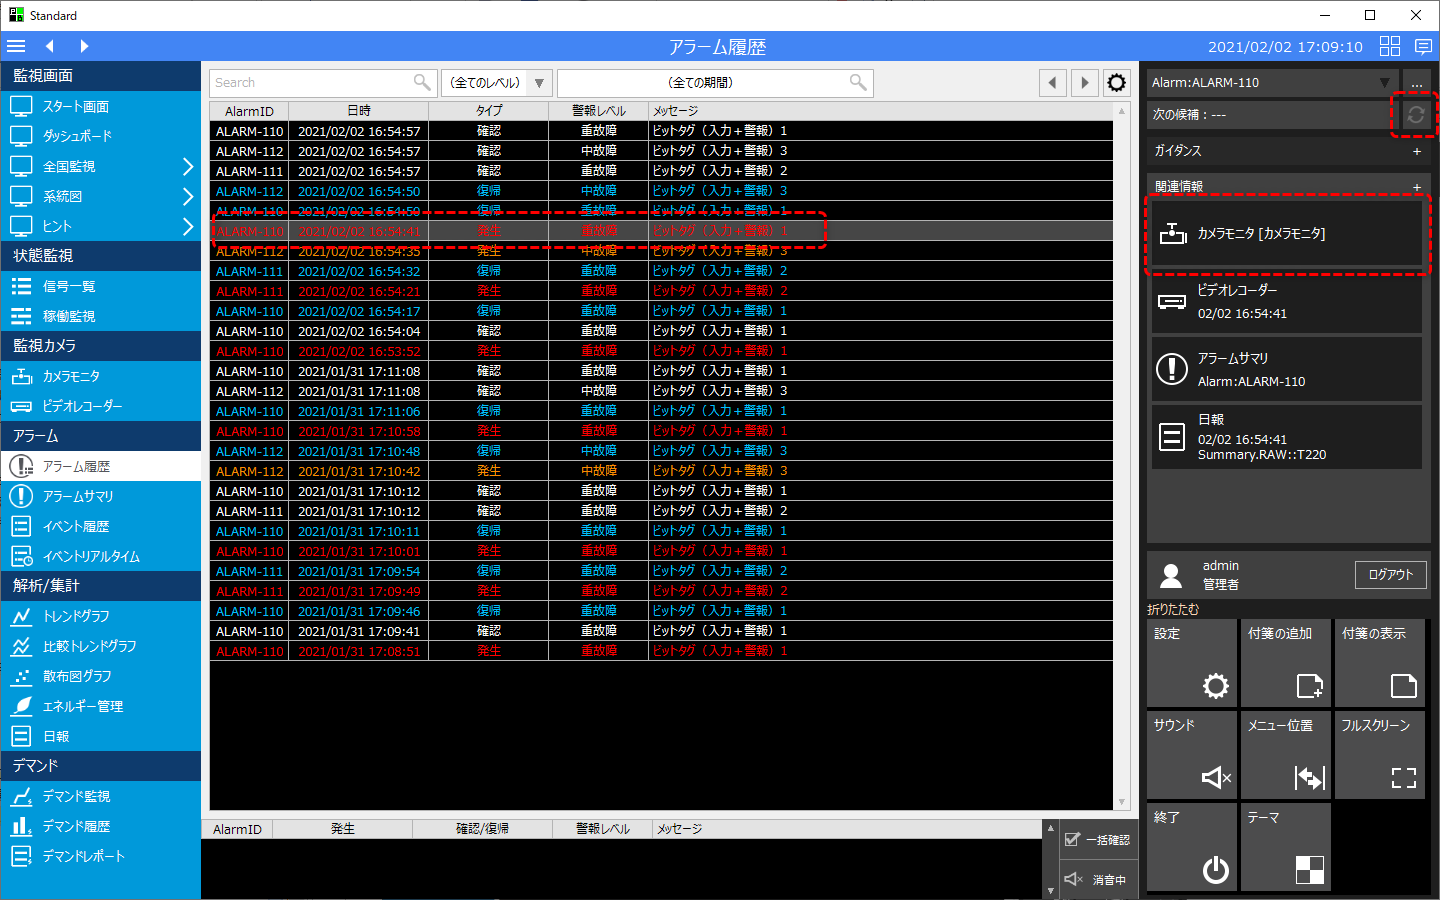1440x900 pixels.
Task: Open the 全てのレベル dropdown
Action: [x=496, y=83]
